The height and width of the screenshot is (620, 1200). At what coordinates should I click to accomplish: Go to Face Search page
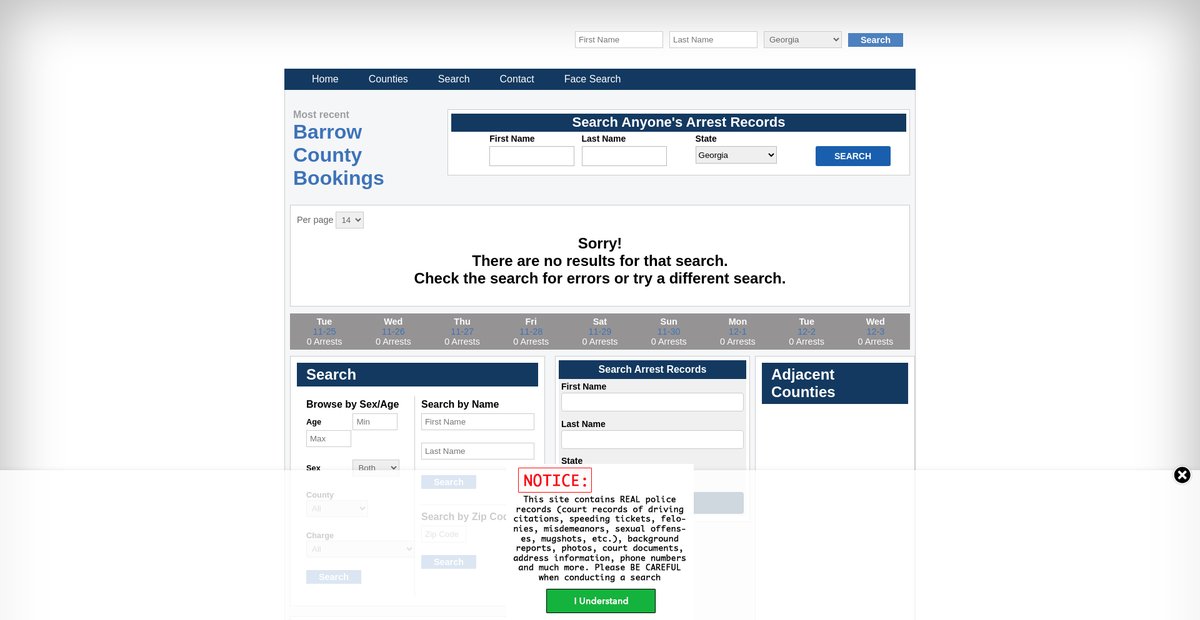pos(592,79)
